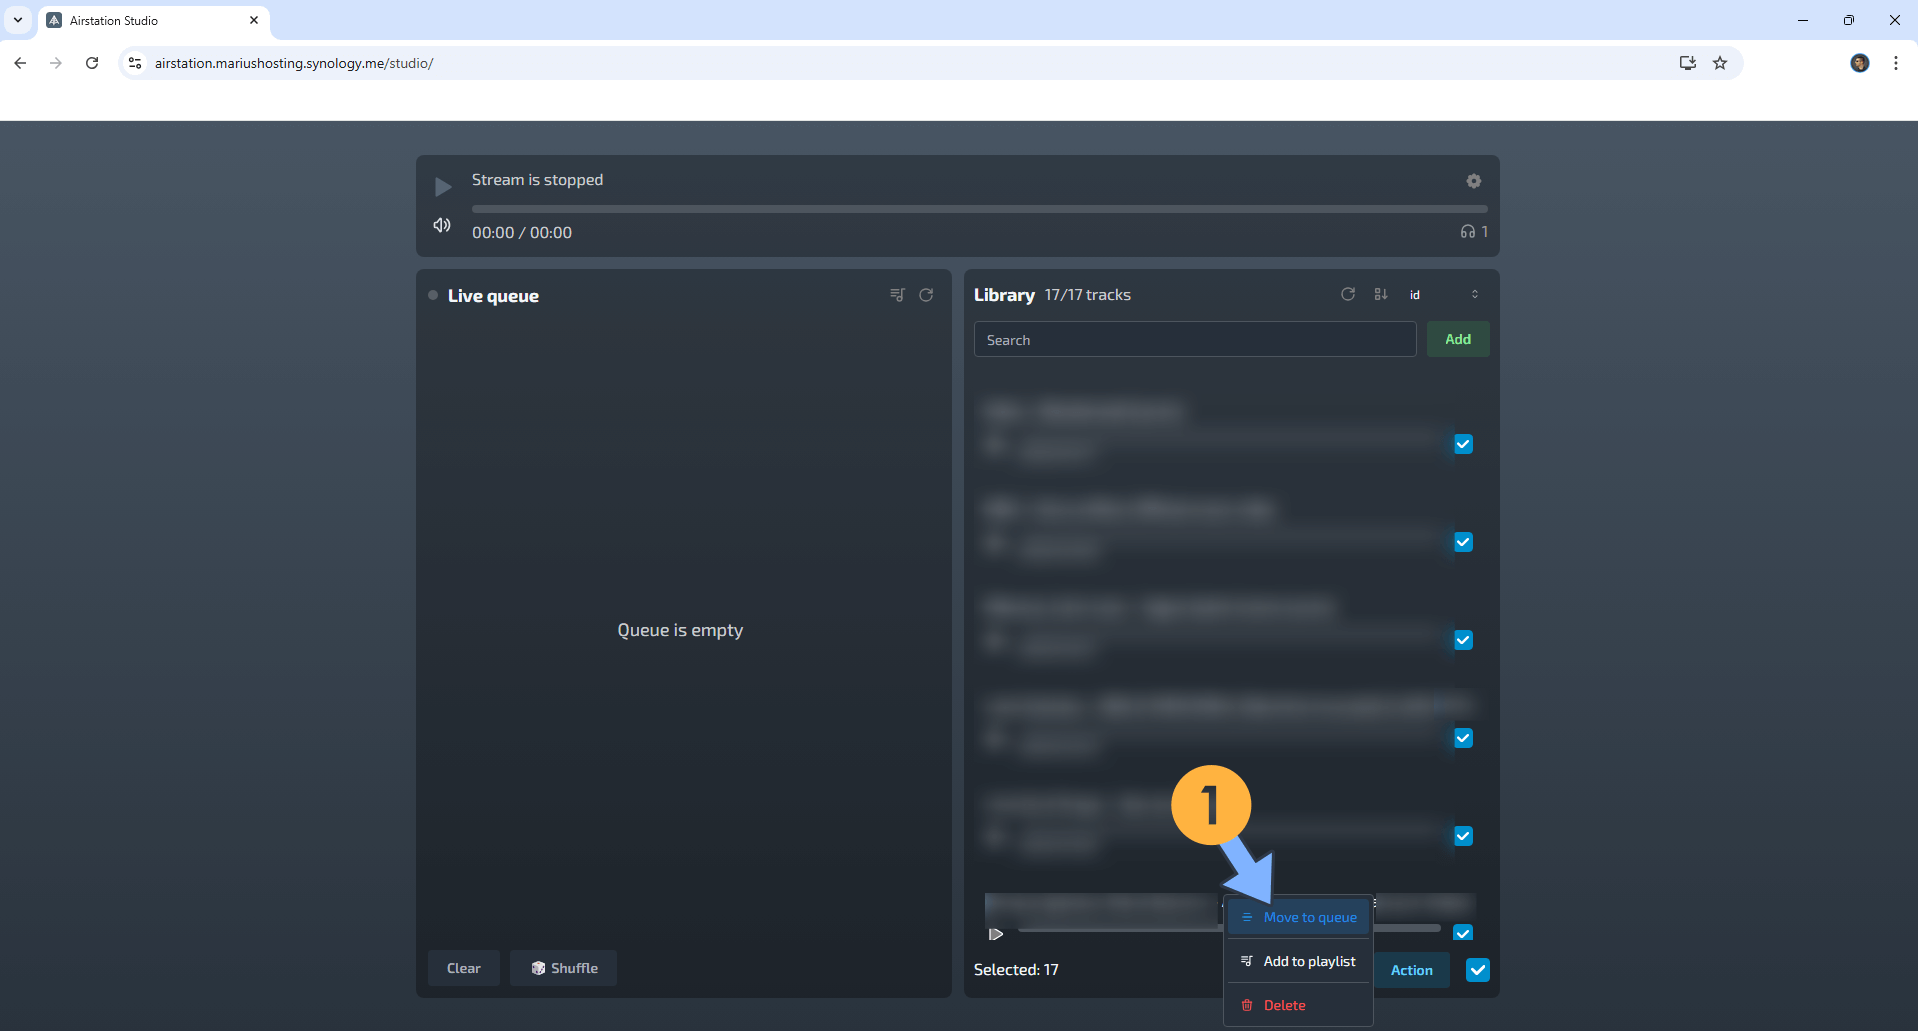Refresh the Live queue
The height and width of the screenshot is (1031, 1918).
click(926, 295)
